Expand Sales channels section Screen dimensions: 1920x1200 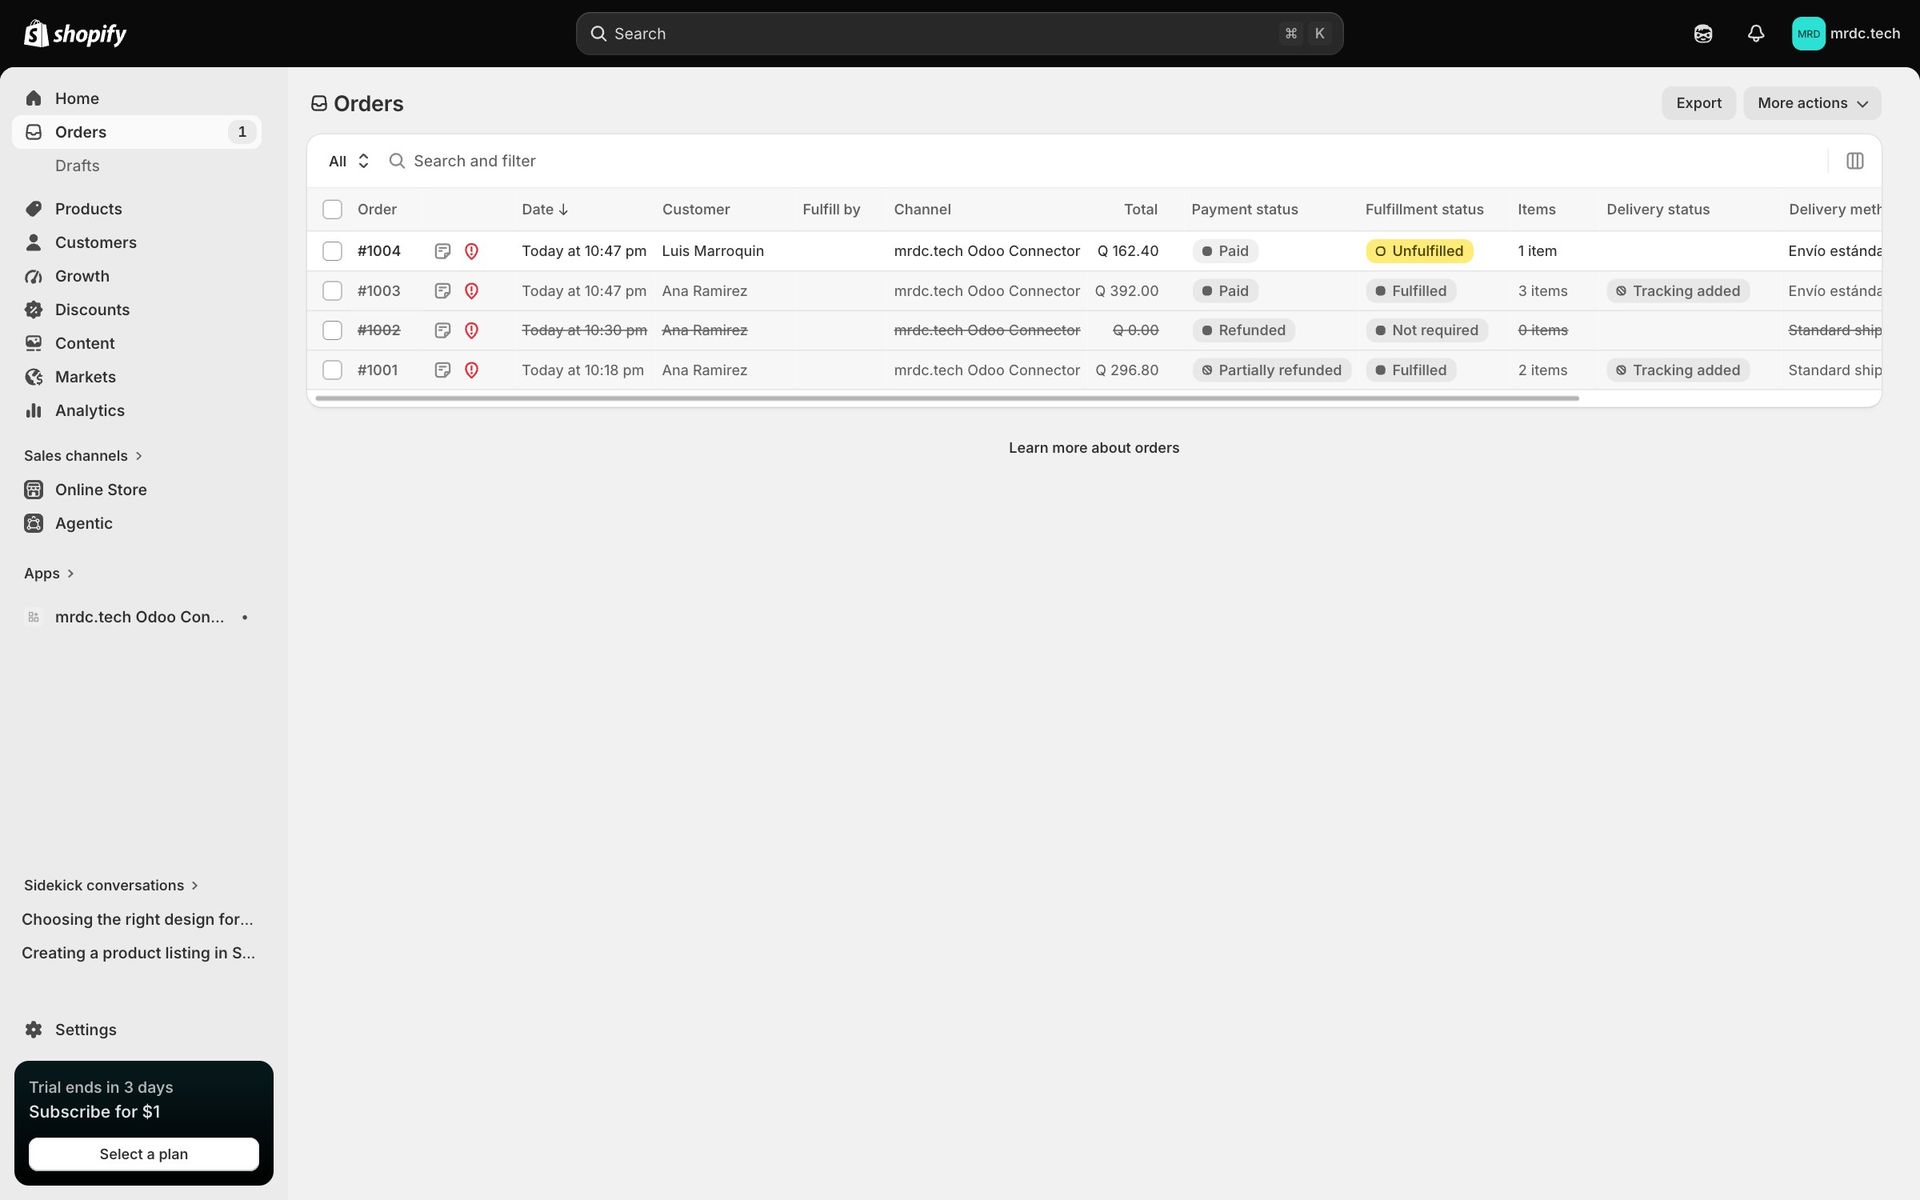(84, 456)
